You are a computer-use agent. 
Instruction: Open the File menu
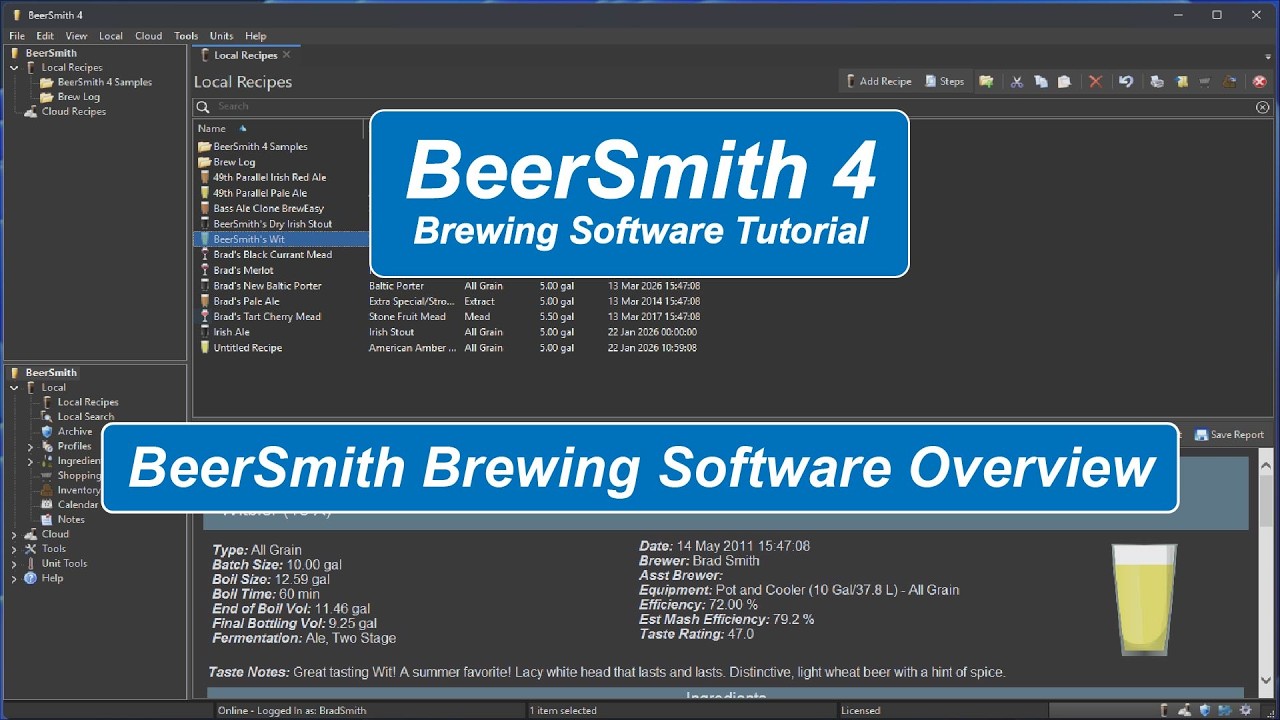tap(17, 36)
